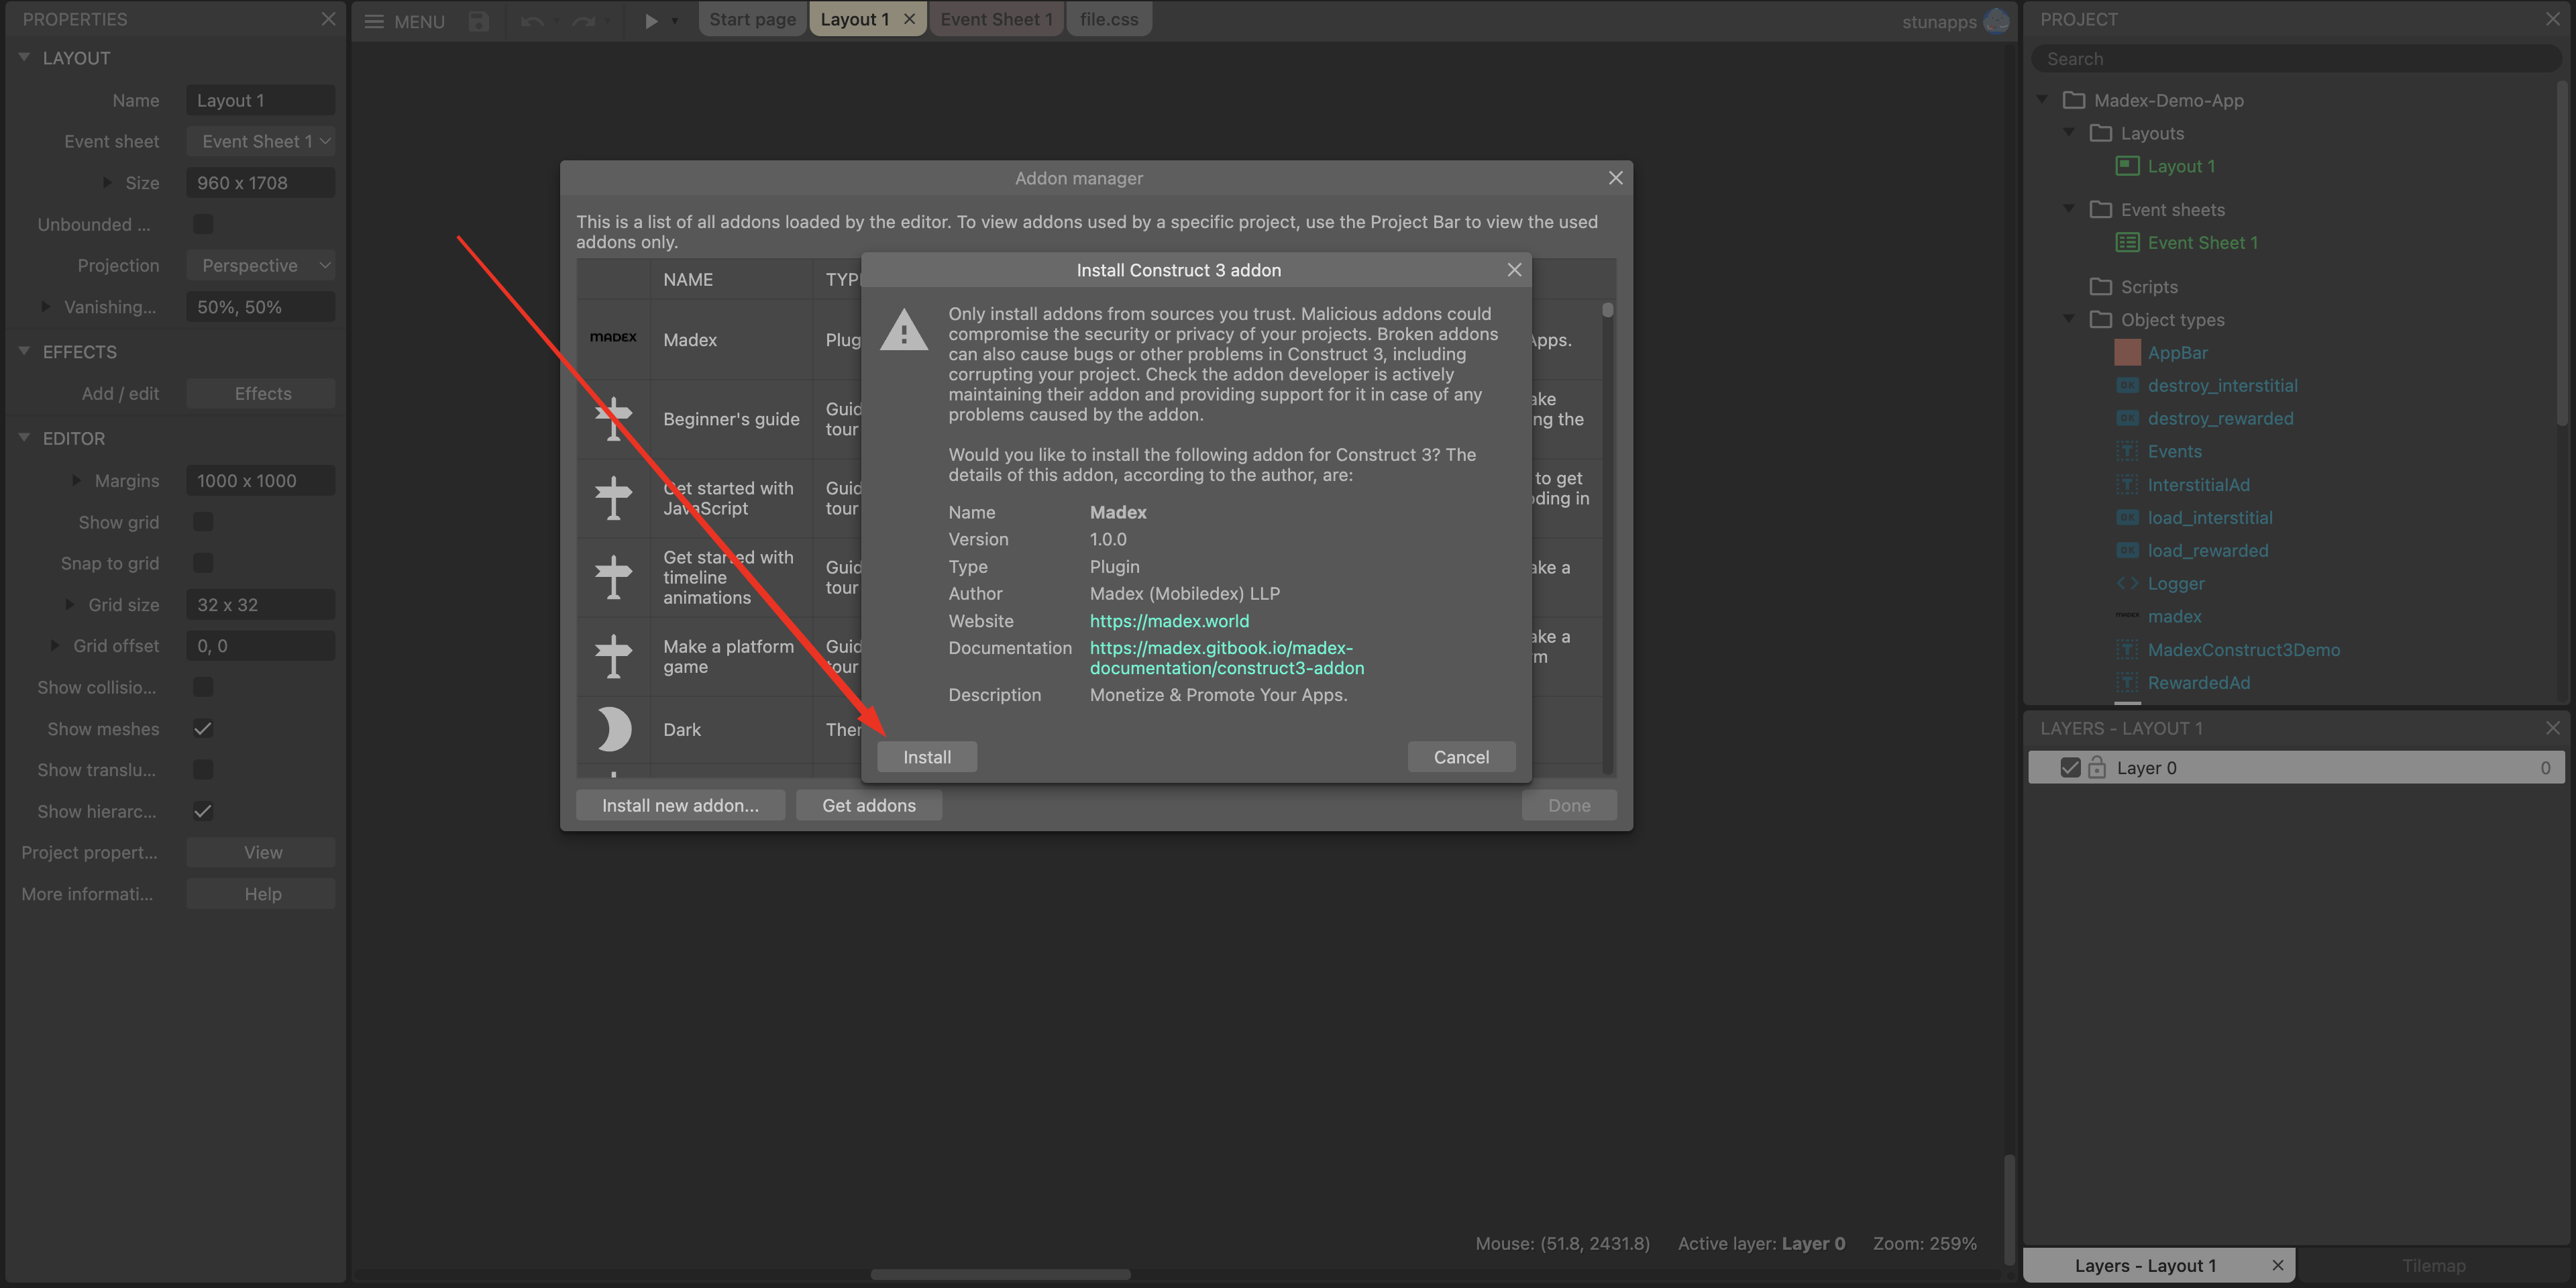The image size is (2576, 1288).
Task: Click the redo arrow icon
Action: (584, 21)
